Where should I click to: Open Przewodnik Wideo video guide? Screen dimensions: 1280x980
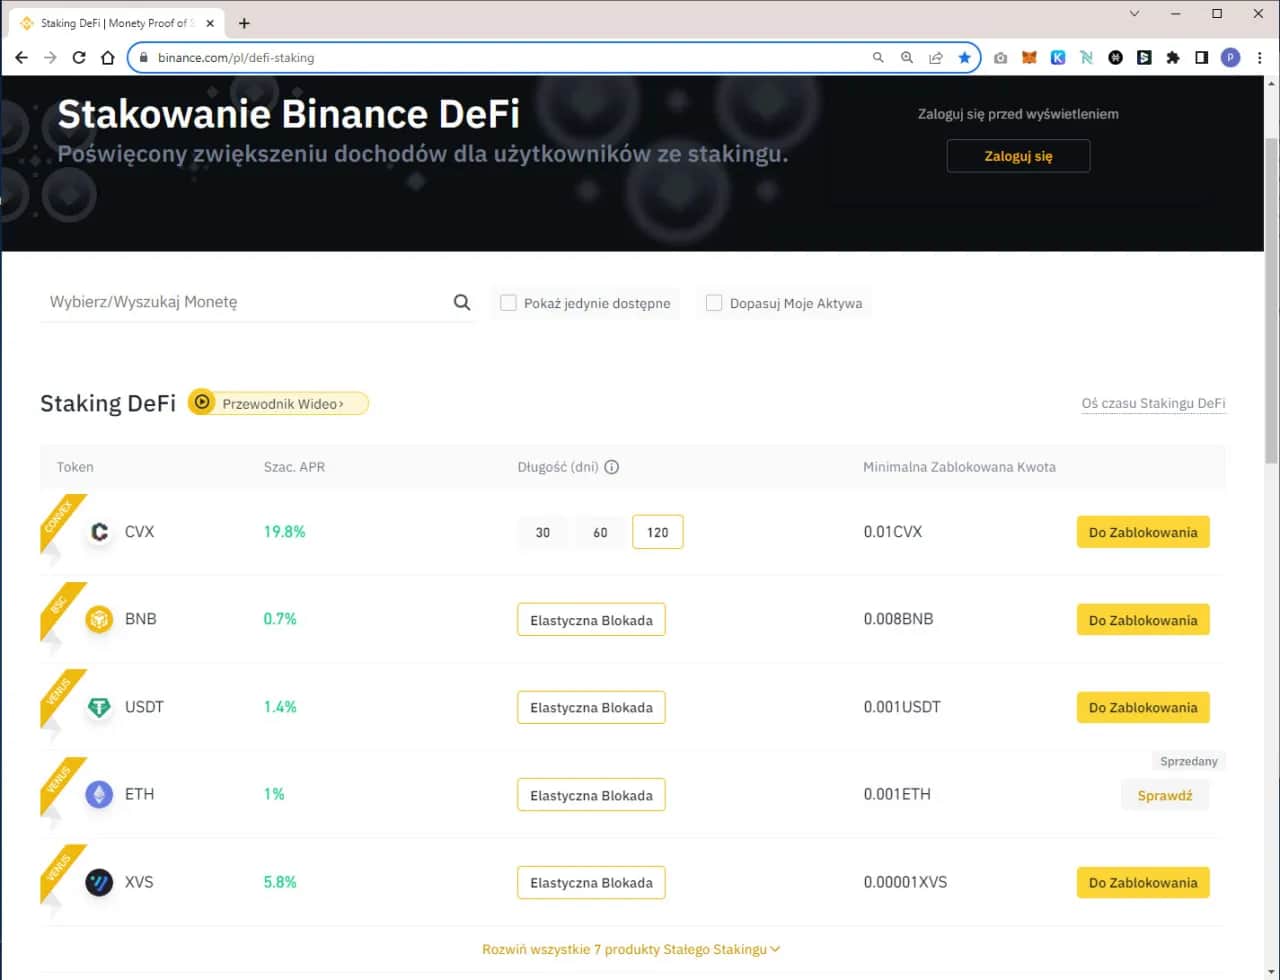pos(277,403)
